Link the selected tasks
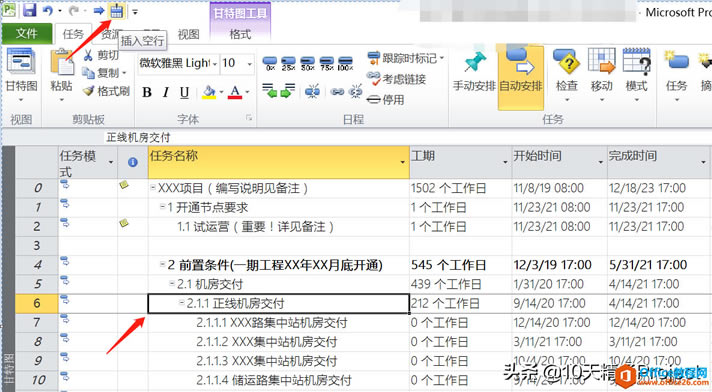This screenshot has width=712, height=392. [x=337, y=92]
